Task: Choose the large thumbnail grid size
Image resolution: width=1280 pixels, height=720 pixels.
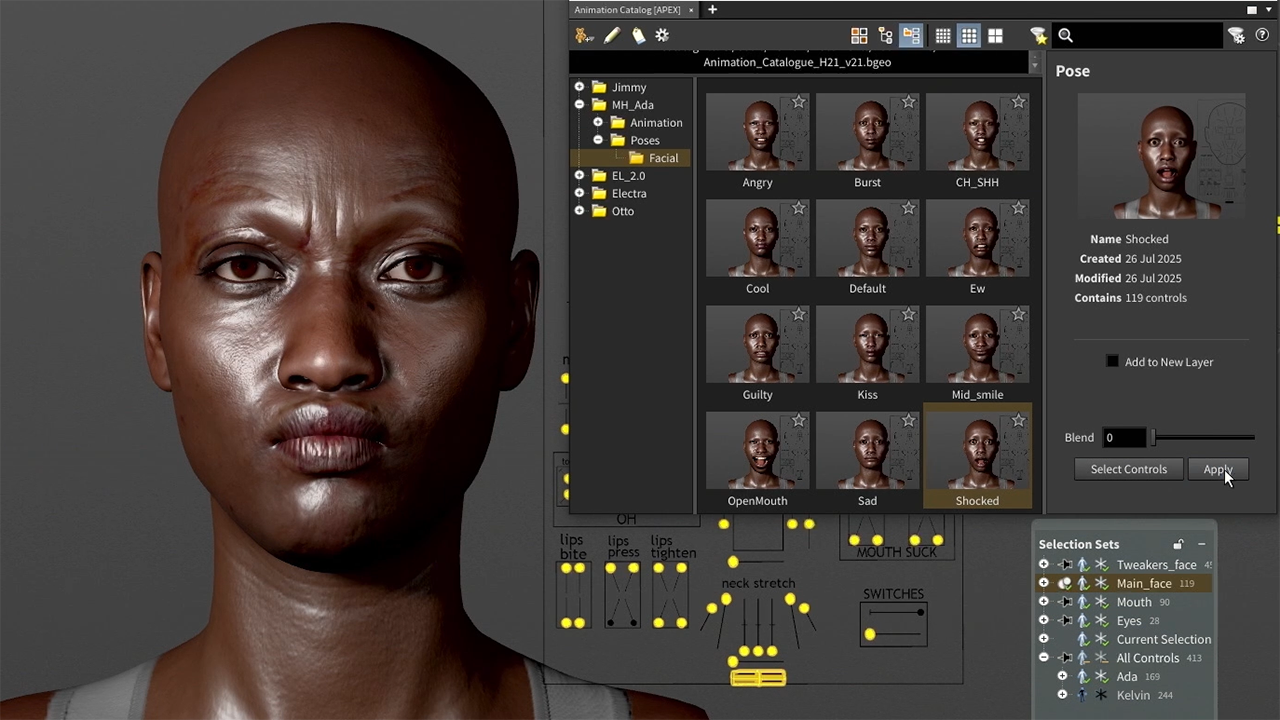Action: [995, 36]
